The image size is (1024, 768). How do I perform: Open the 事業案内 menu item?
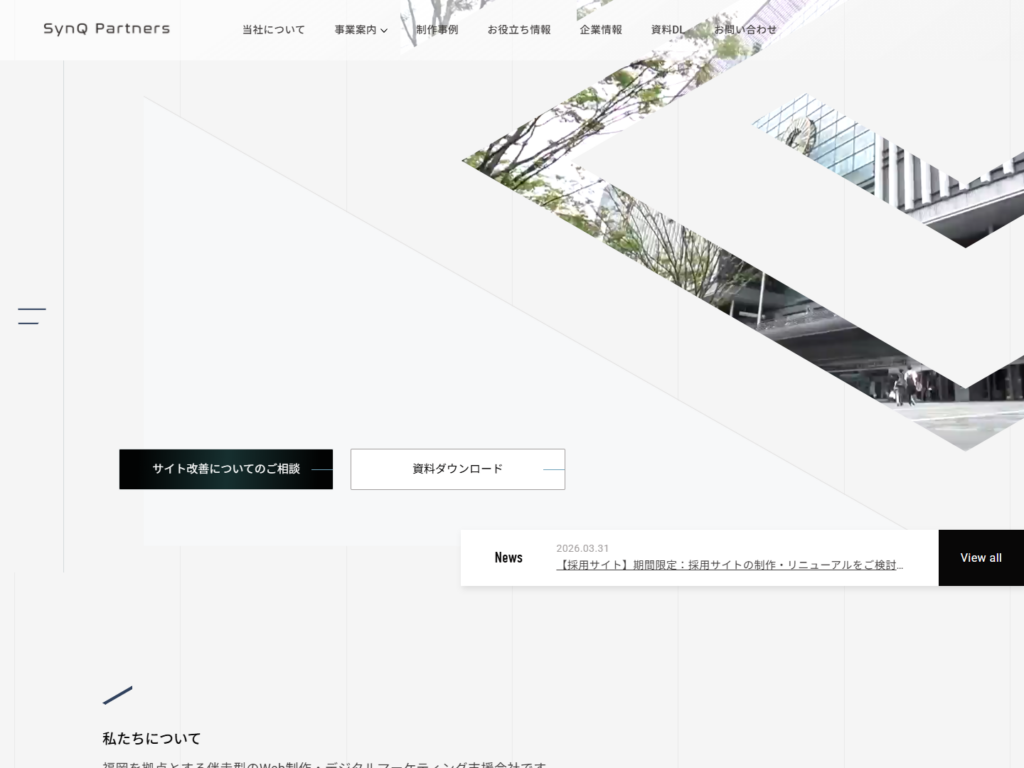click(355, 30)
